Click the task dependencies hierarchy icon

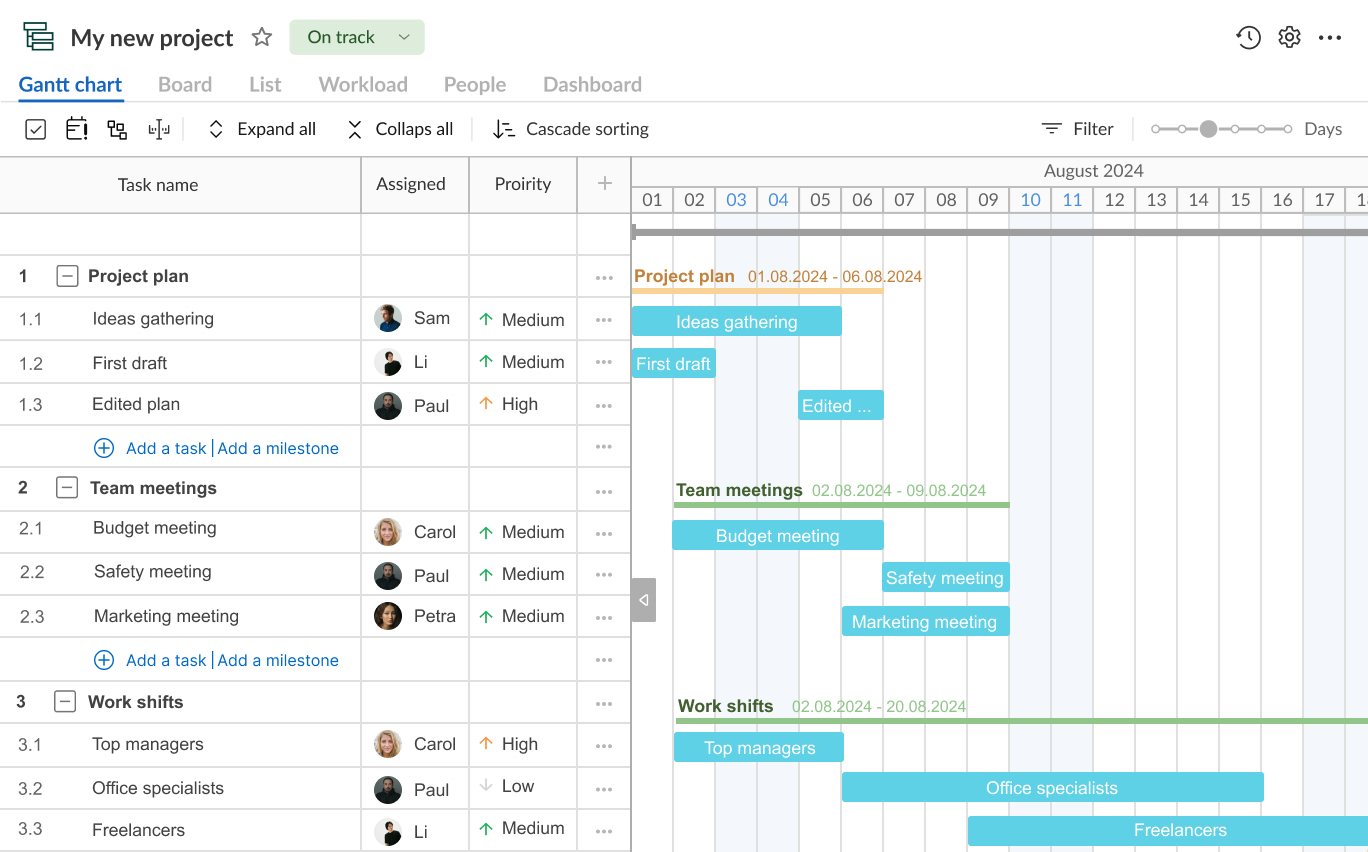(x=117, y=128)
